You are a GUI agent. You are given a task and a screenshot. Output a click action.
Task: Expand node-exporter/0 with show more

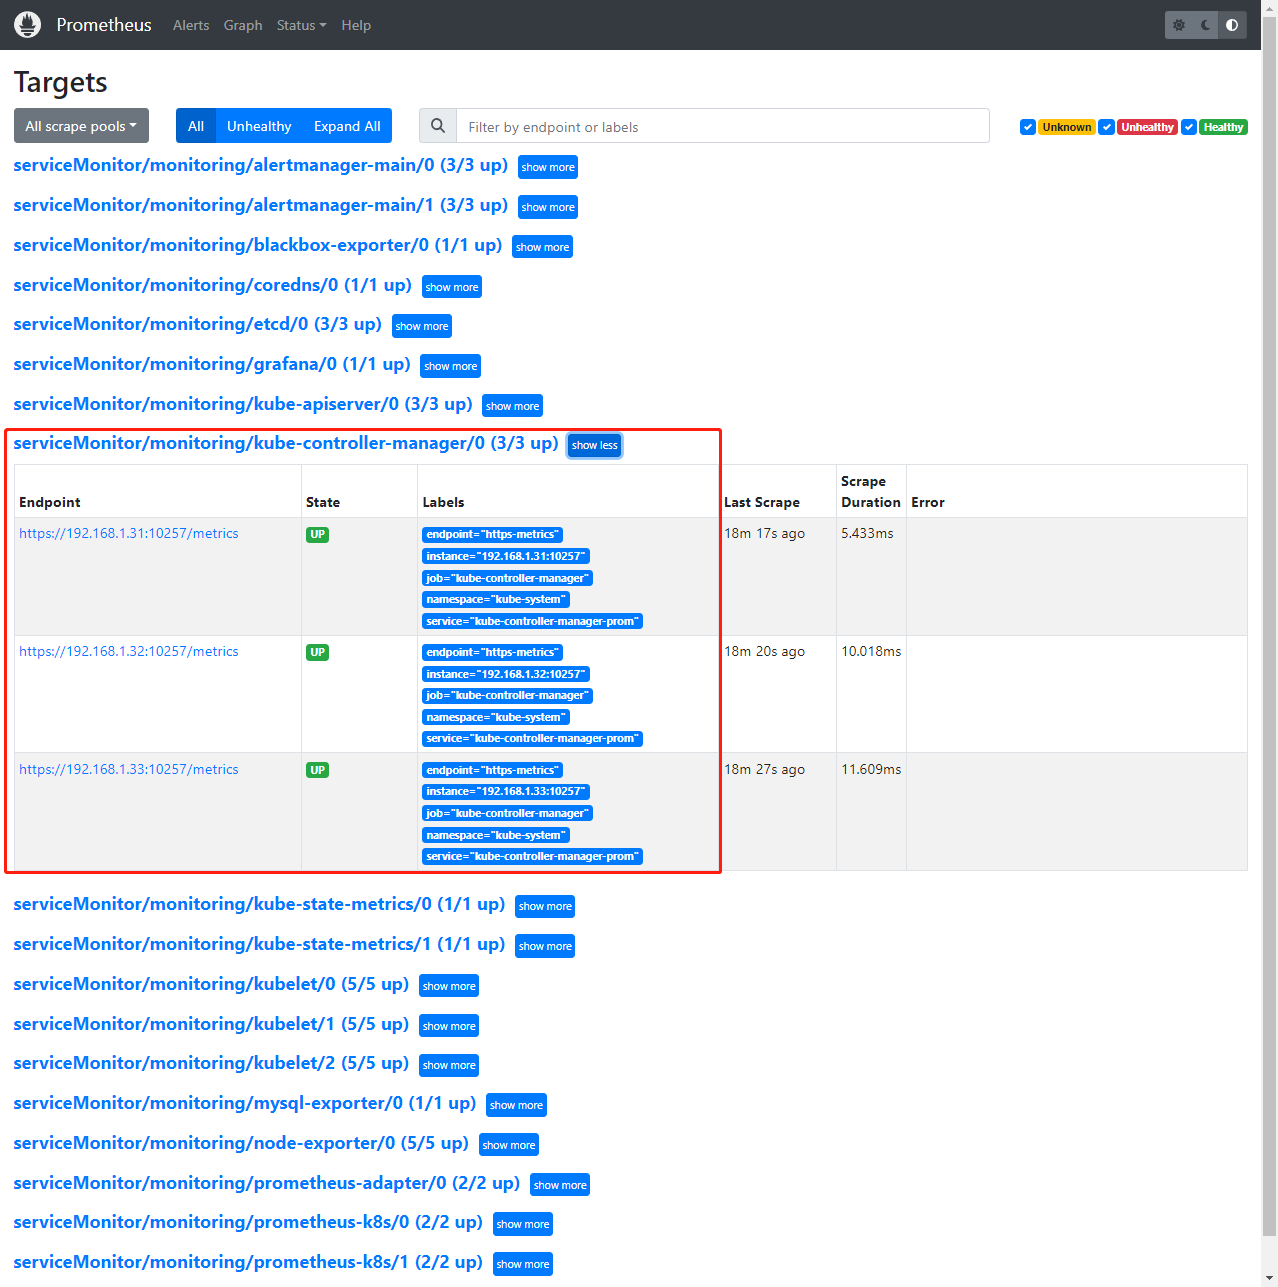click(509, 1145)
